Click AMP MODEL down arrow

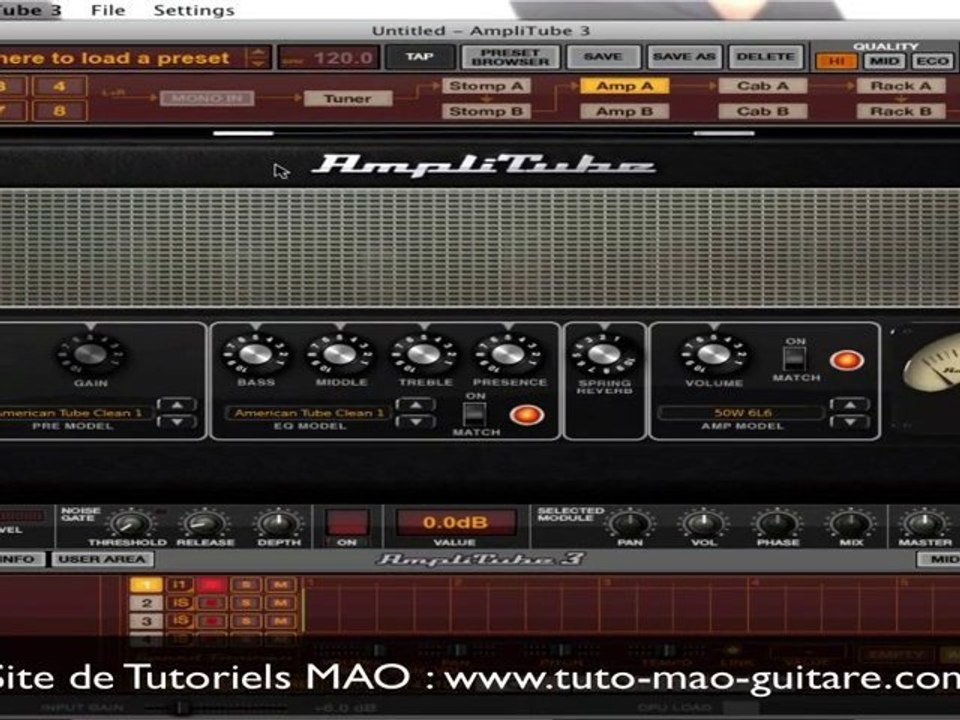pos(850,421)
